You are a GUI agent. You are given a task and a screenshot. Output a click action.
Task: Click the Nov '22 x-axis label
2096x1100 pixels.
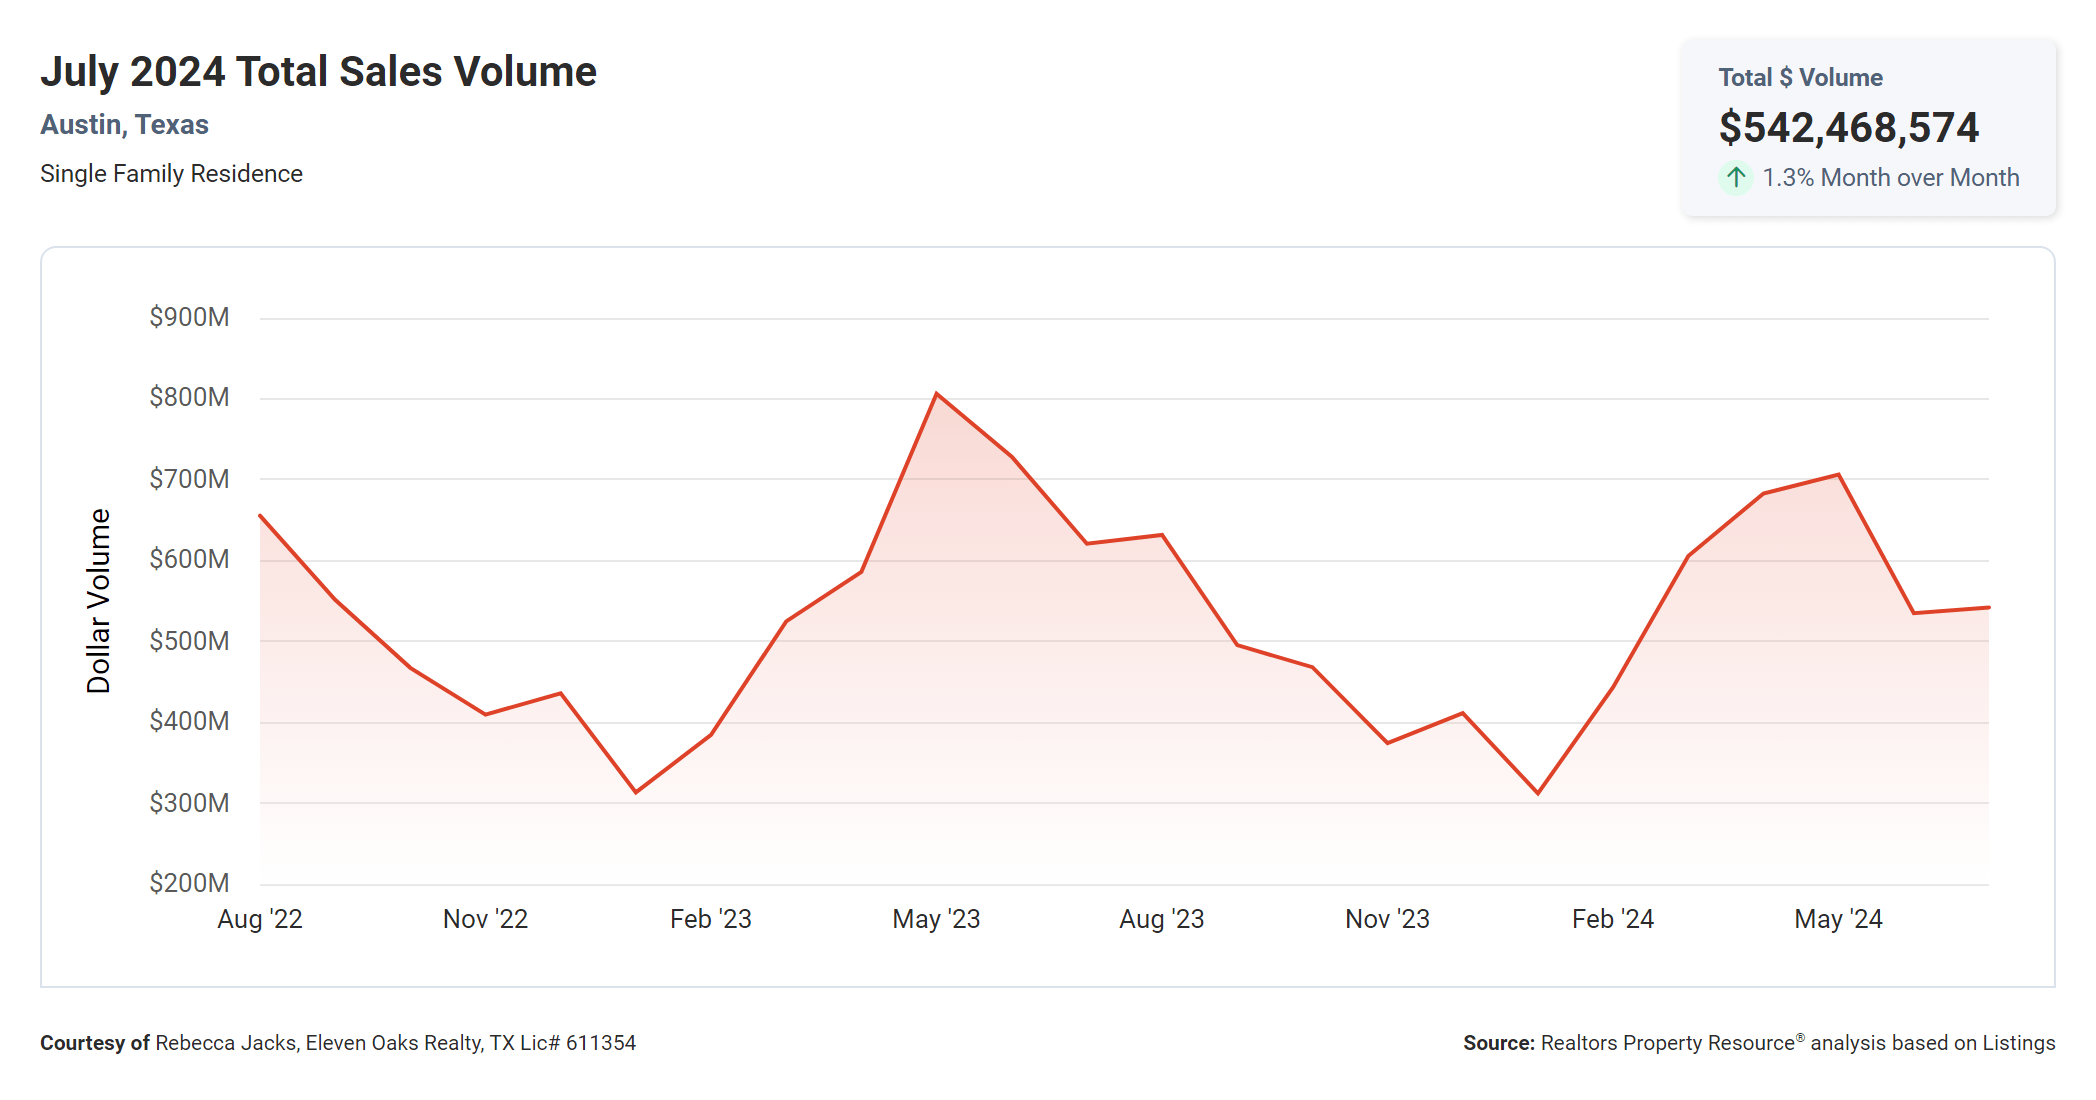pyautogui.click(x=485, y=919)
